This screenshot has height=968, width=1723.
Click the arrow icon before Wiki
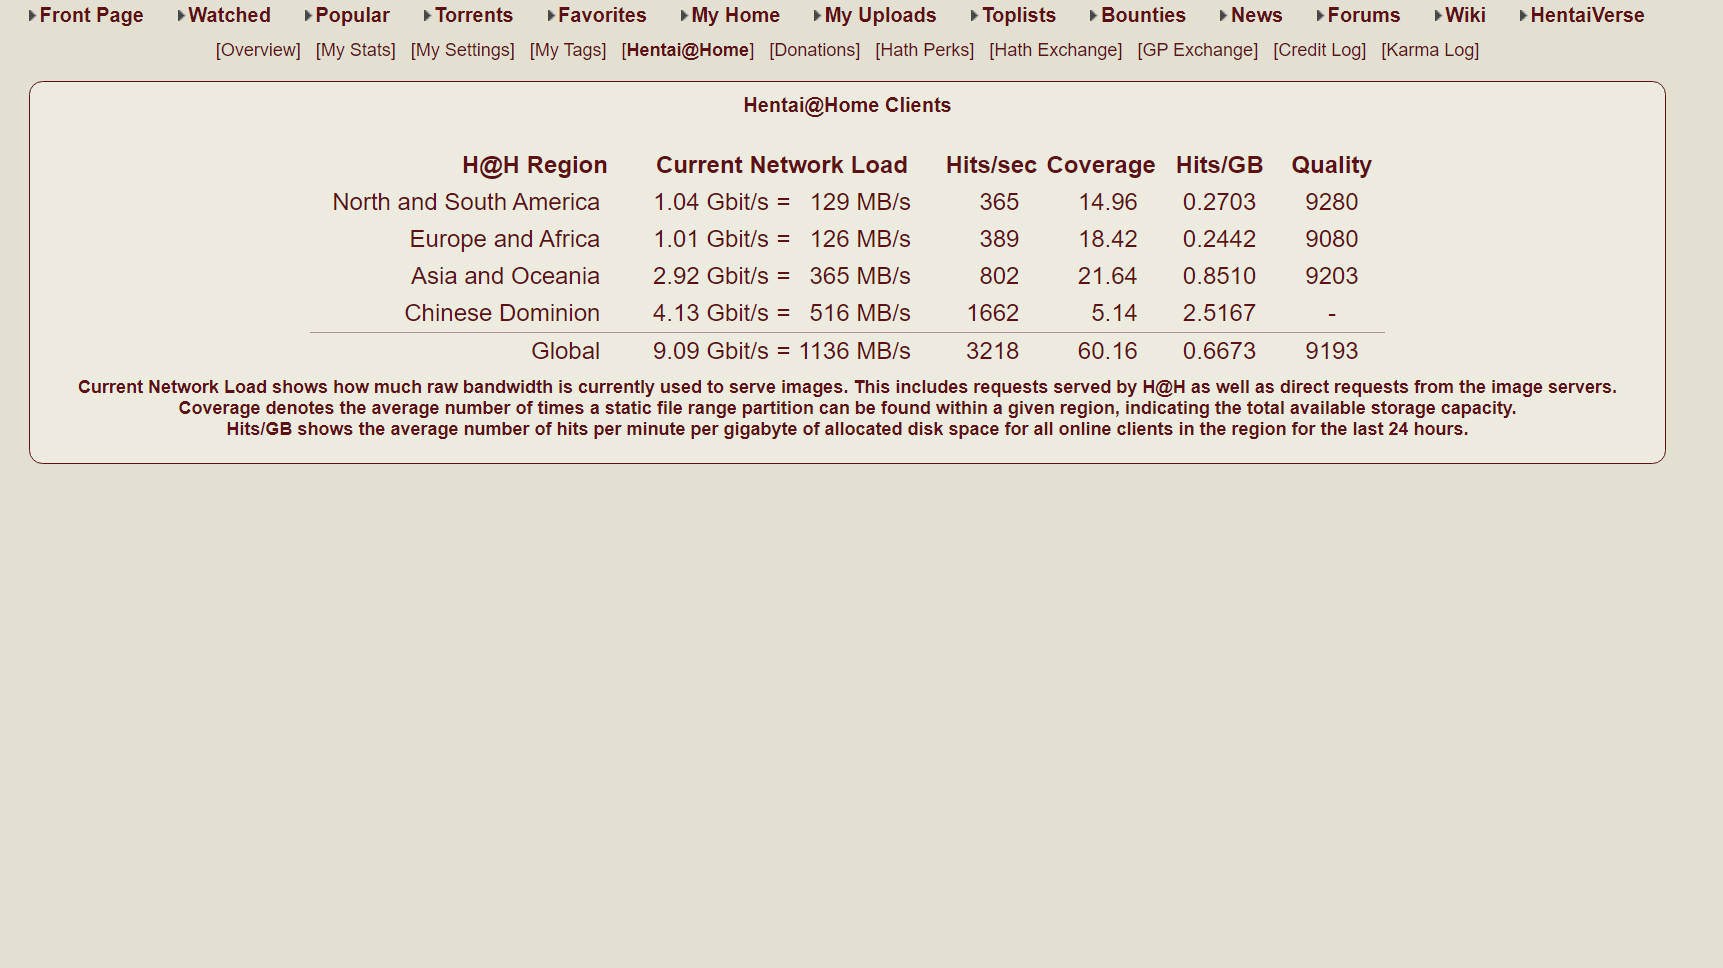pyautogui.click(x=1438, y=16)
